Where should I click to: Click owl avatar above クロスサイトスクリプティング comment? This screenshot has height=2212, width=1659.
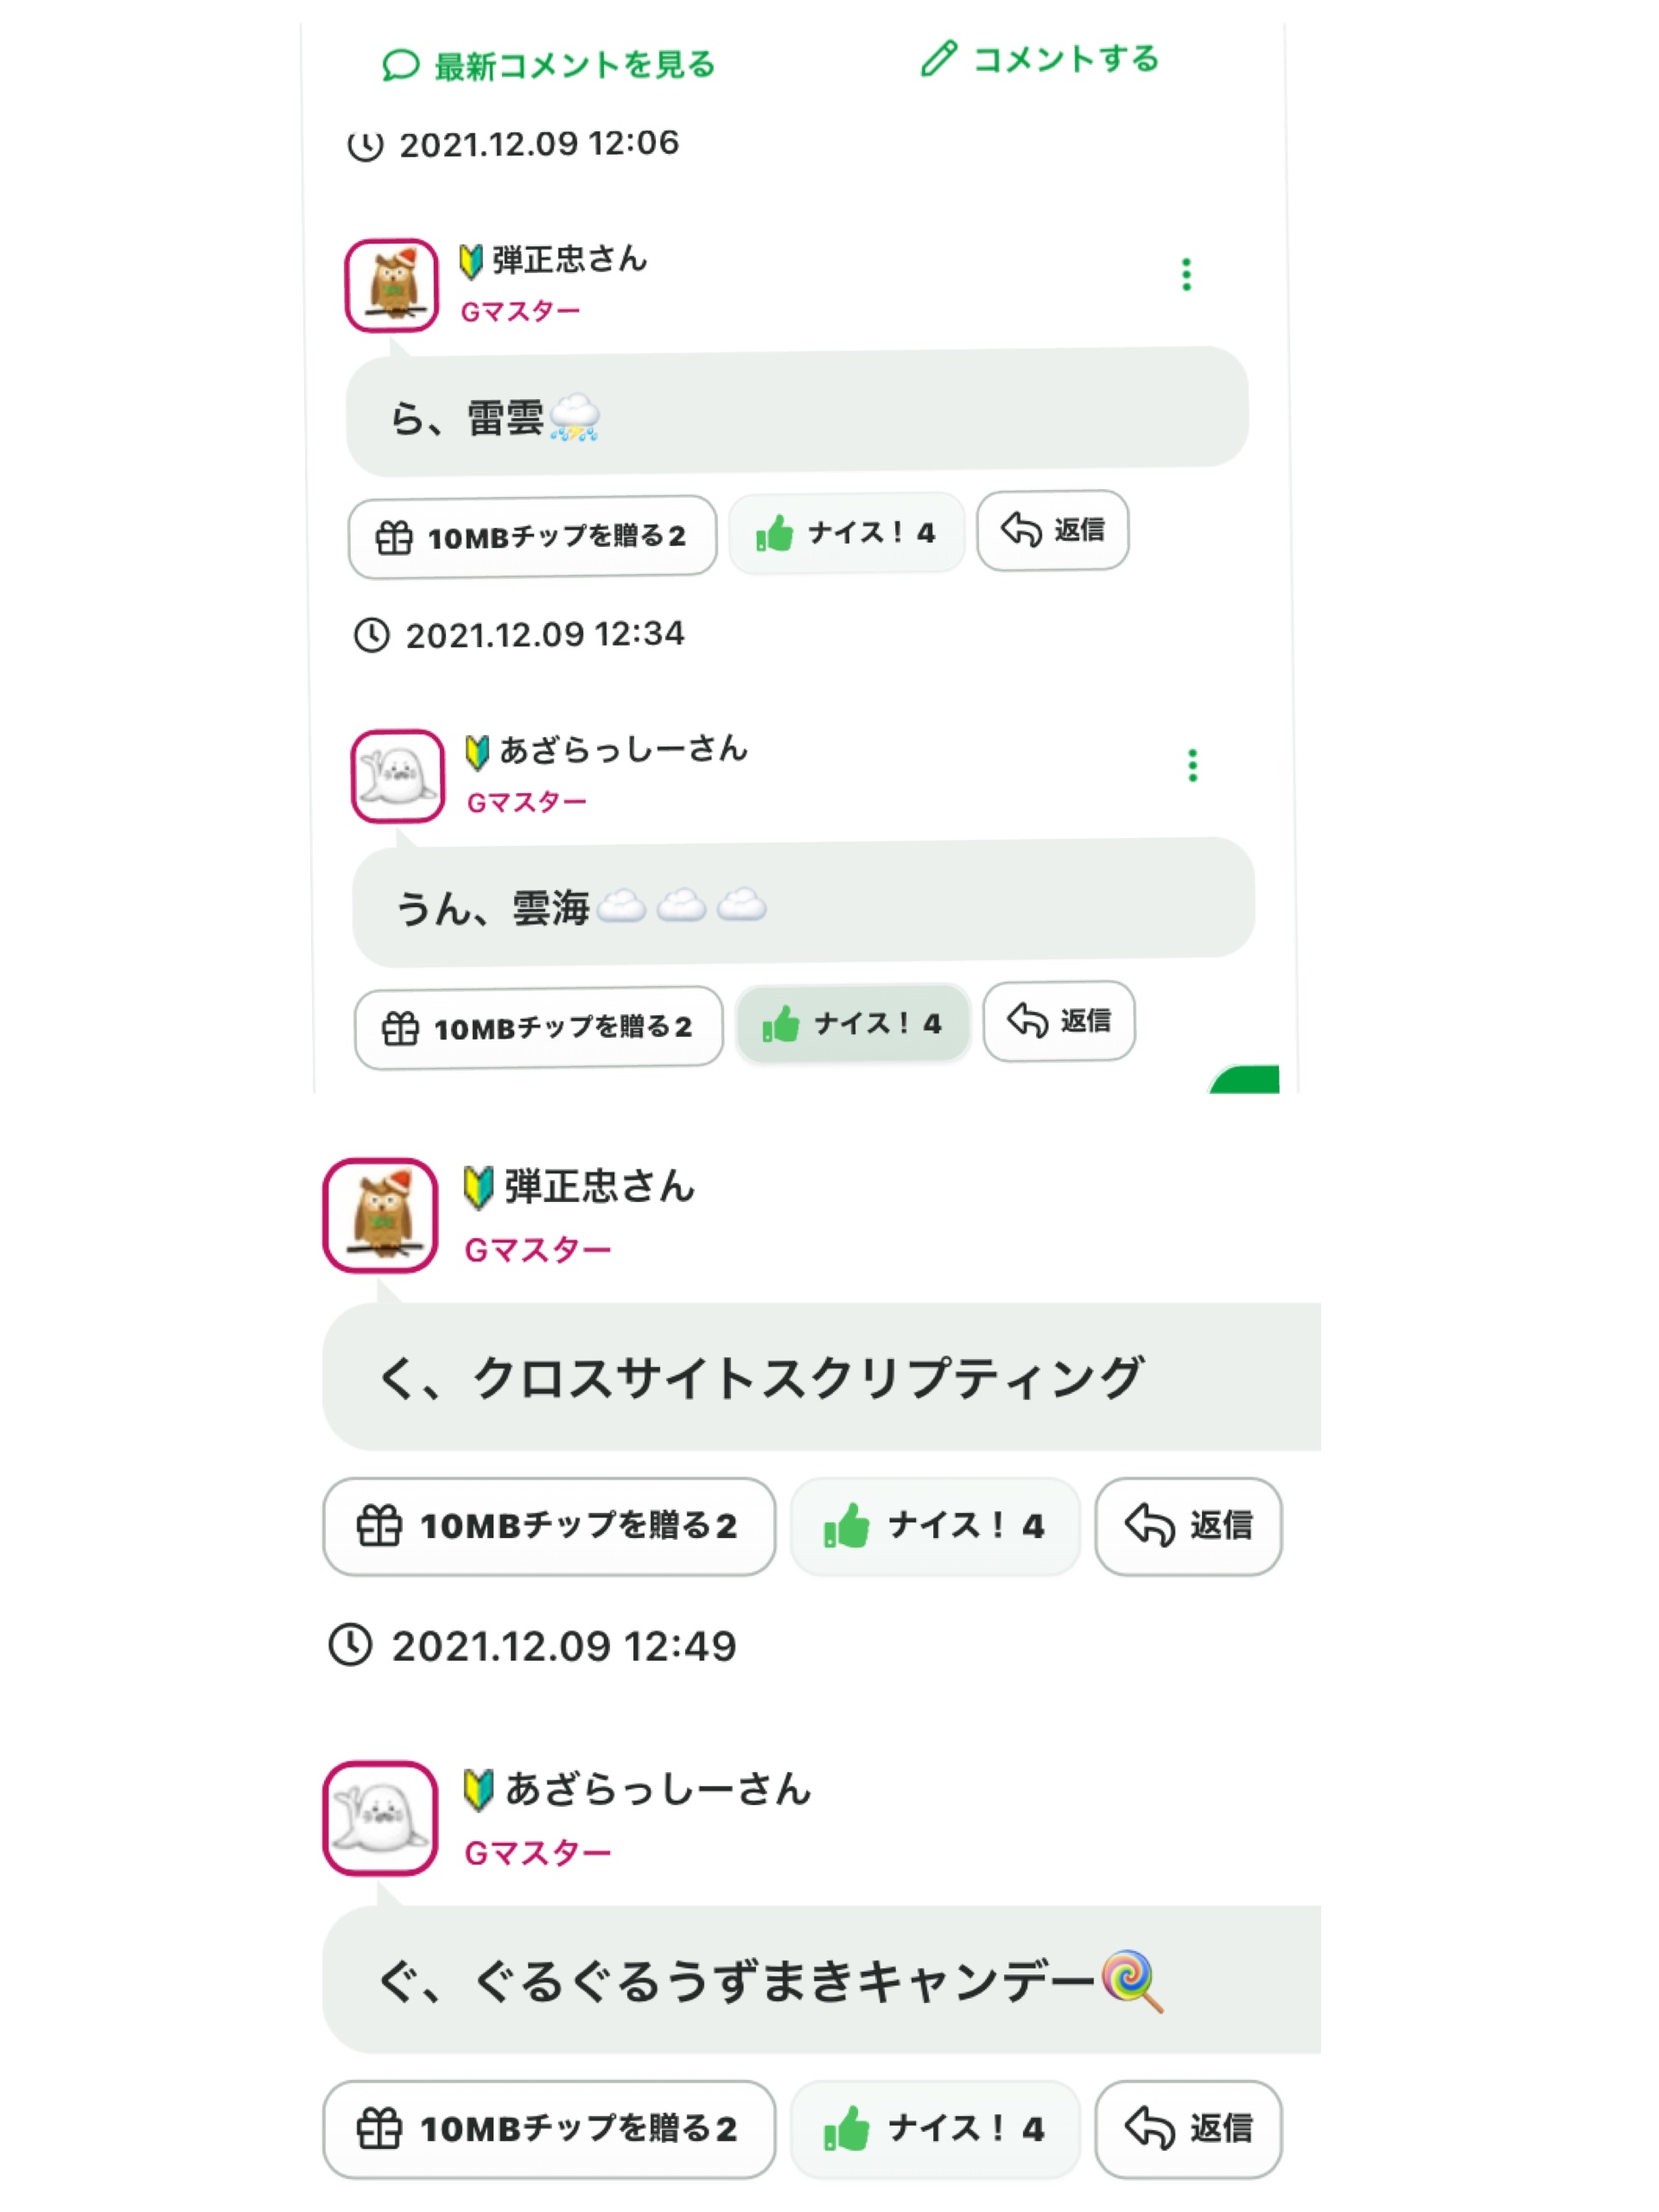tap(380, 1215)
